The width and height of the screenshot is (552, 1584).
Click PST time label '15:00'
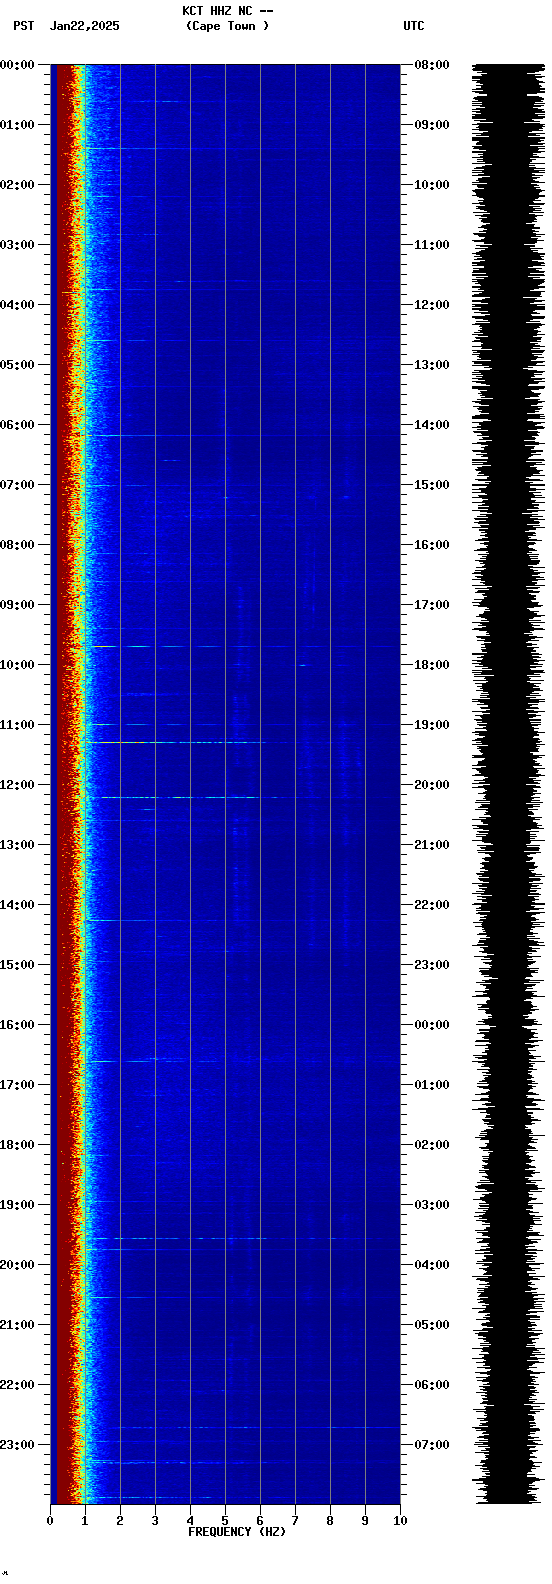(x=17, y=965)
